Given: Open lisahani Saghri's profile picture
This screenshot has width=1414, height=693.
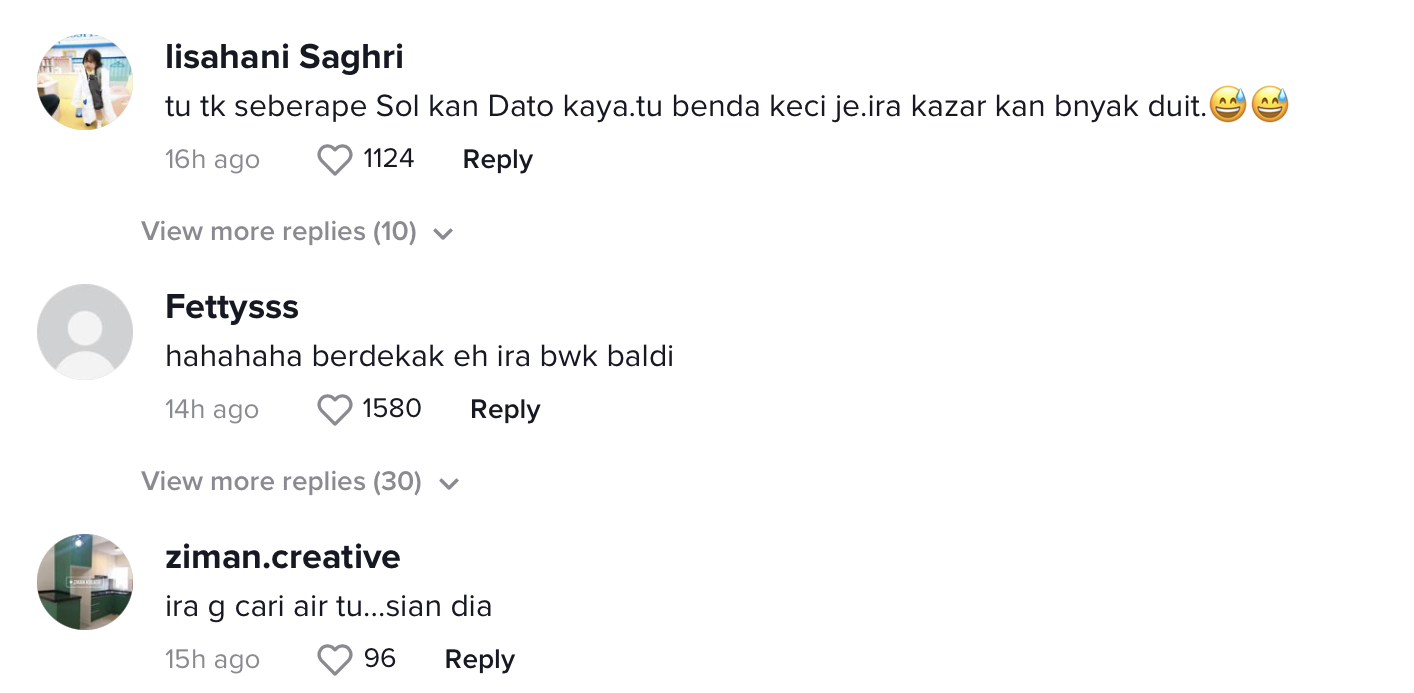Looking at the screenshot, I should pyautogui.click(x=85, y=82).
